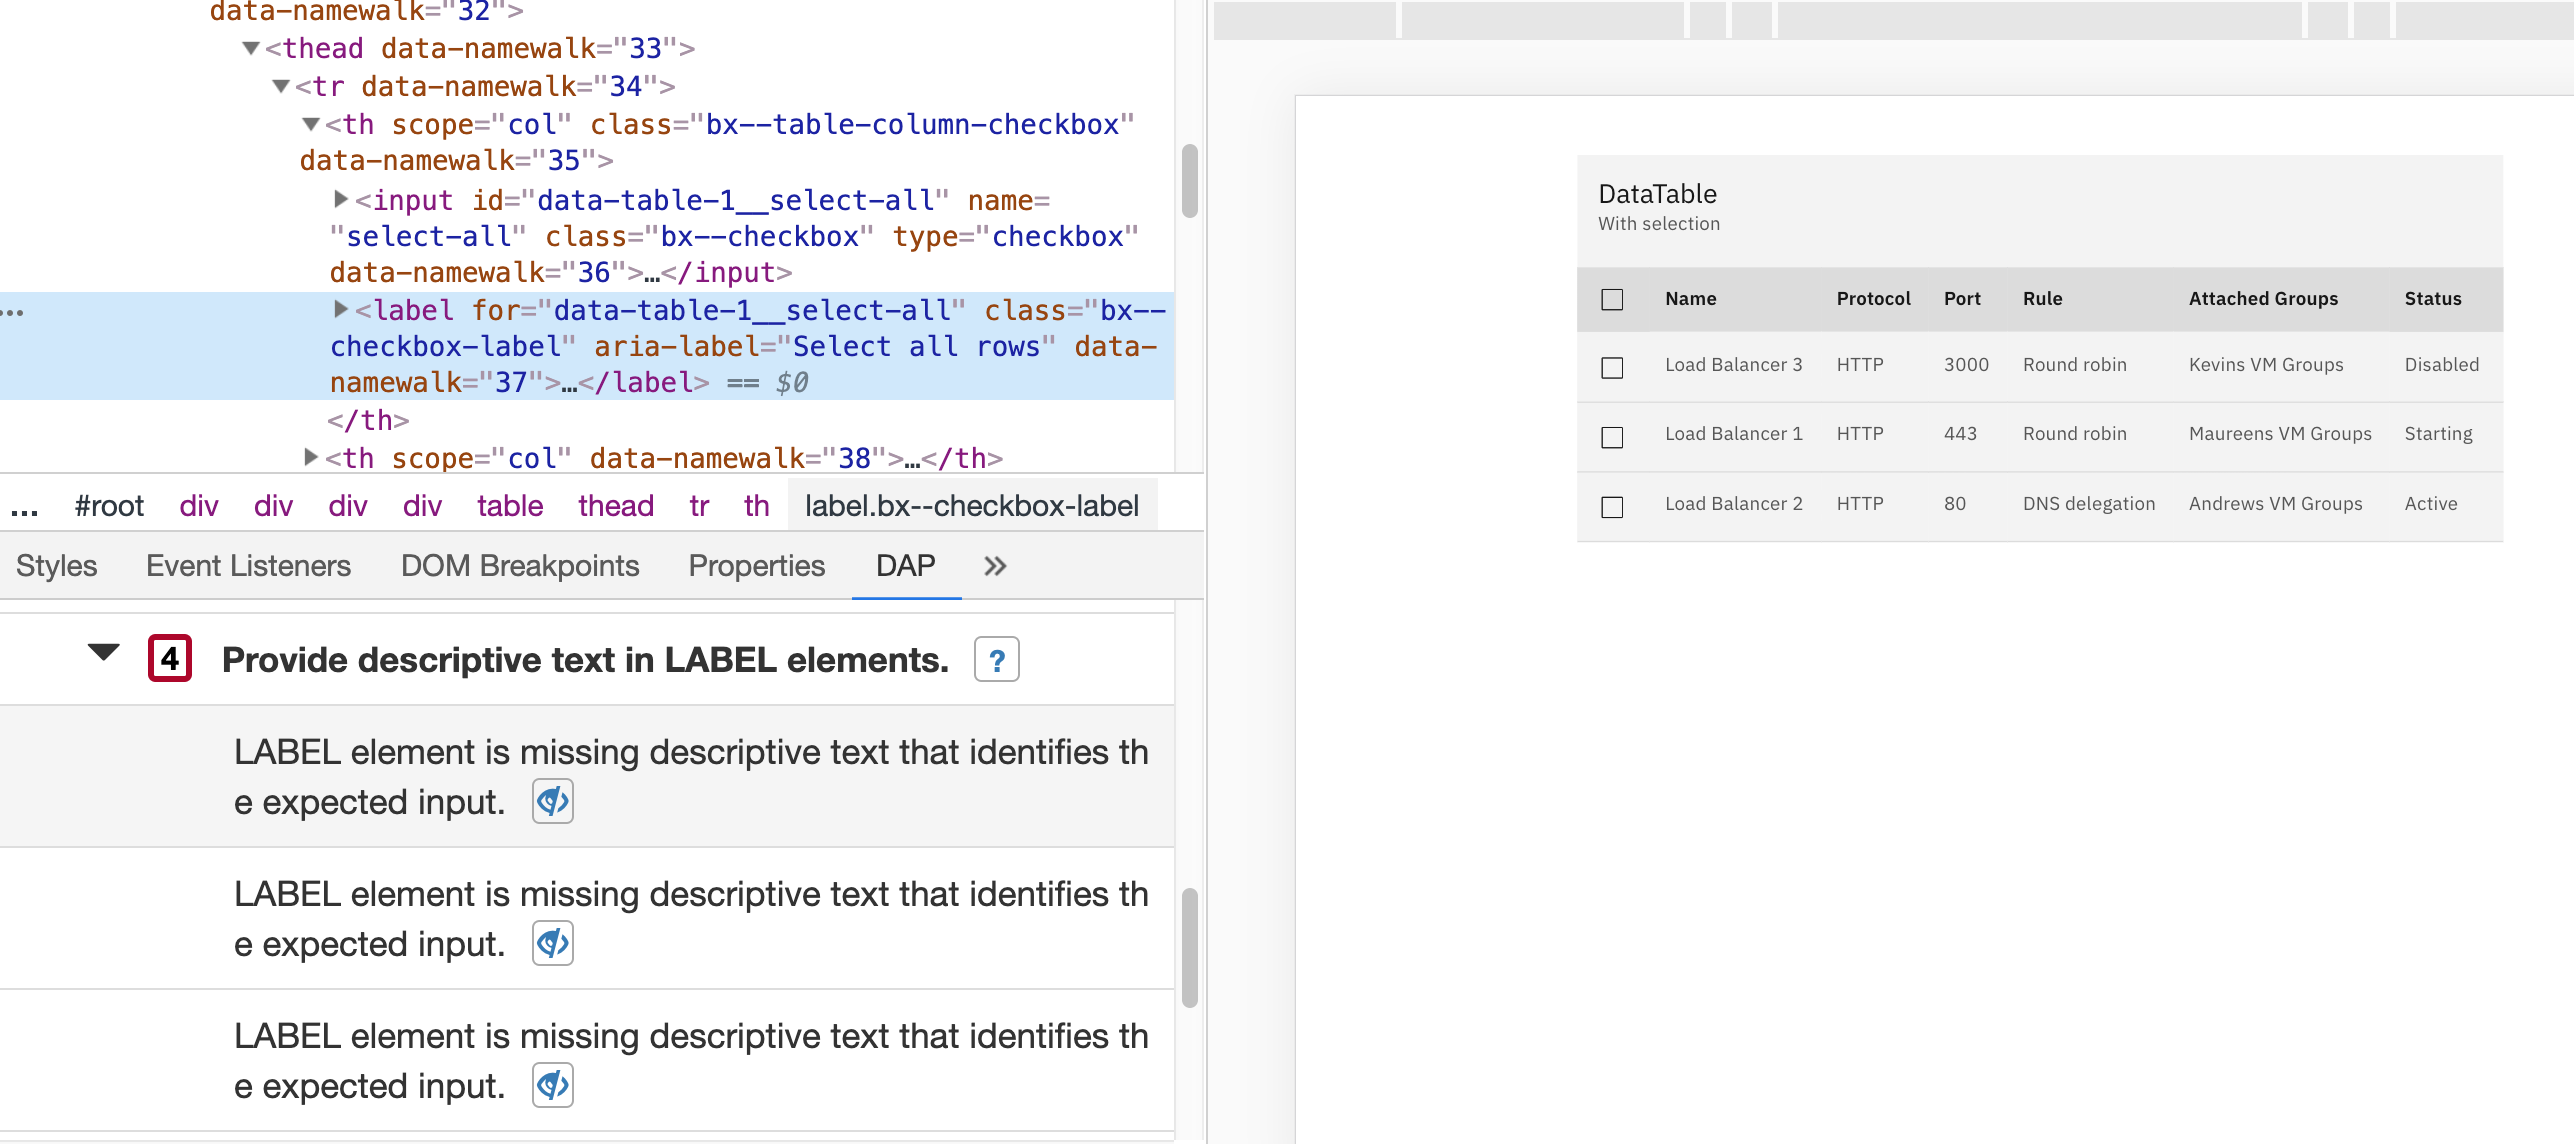Expand the input select-all element node
This screenshot has width=2574, height=1144.
tap(341, 199)
